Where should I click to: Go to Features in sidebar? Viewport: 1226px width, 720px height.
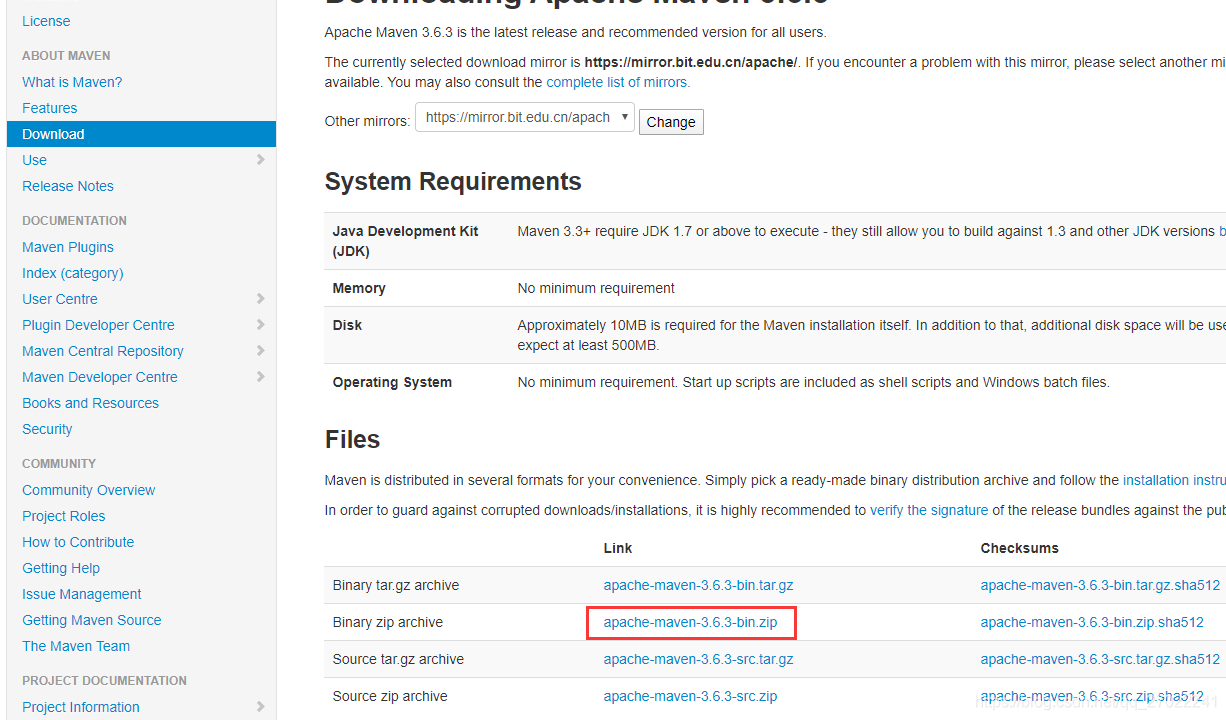click(x=49, y=108)
